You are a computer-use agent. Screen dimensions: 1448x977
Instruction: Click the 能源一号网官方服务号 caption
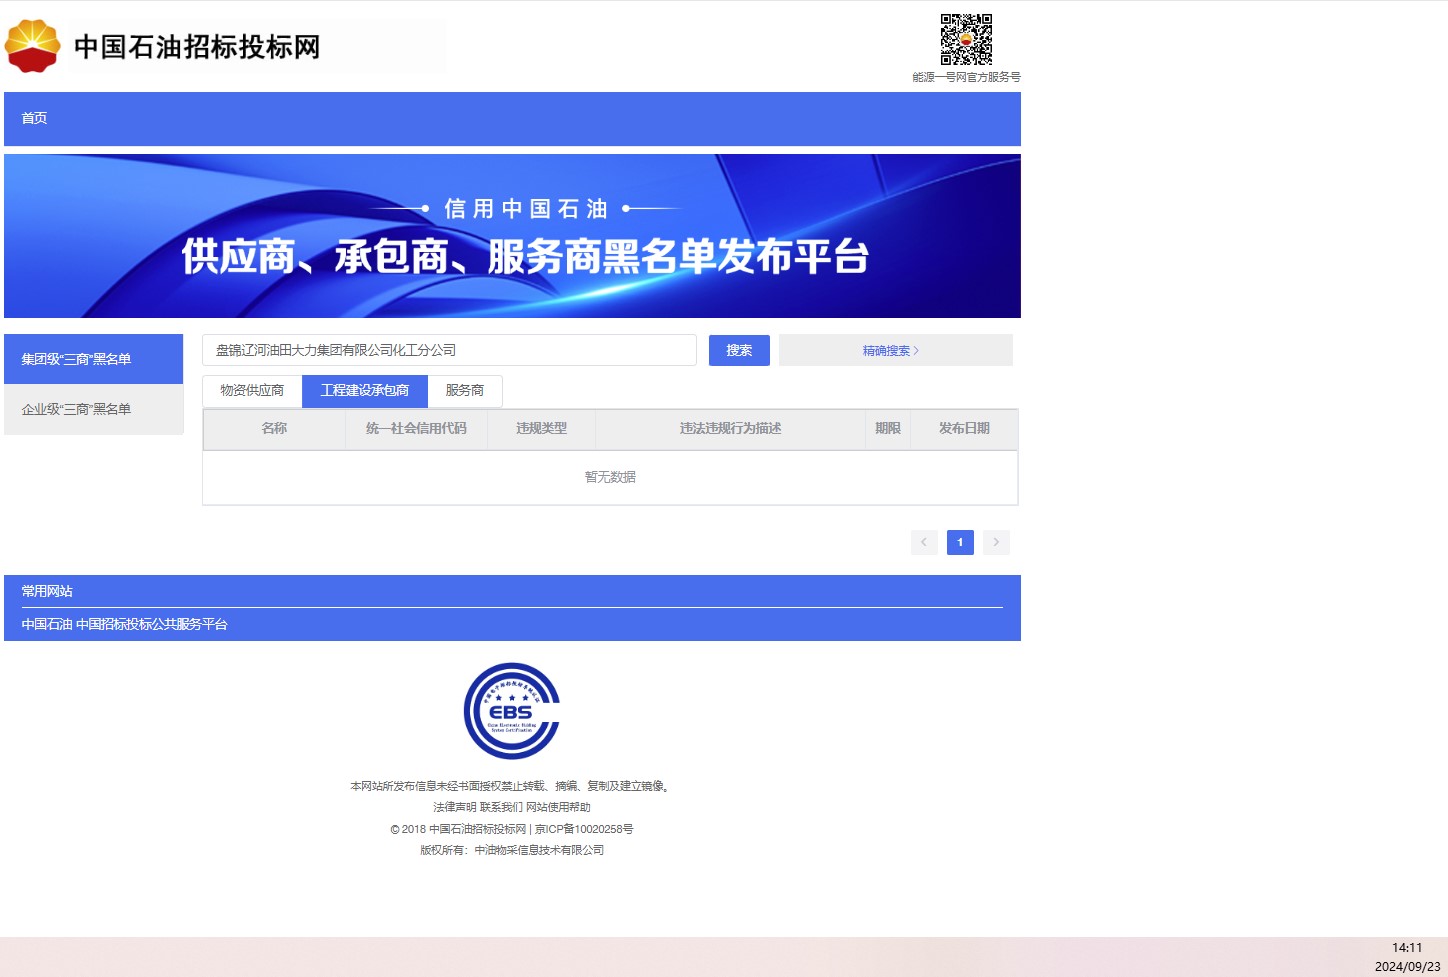point(966,77)
